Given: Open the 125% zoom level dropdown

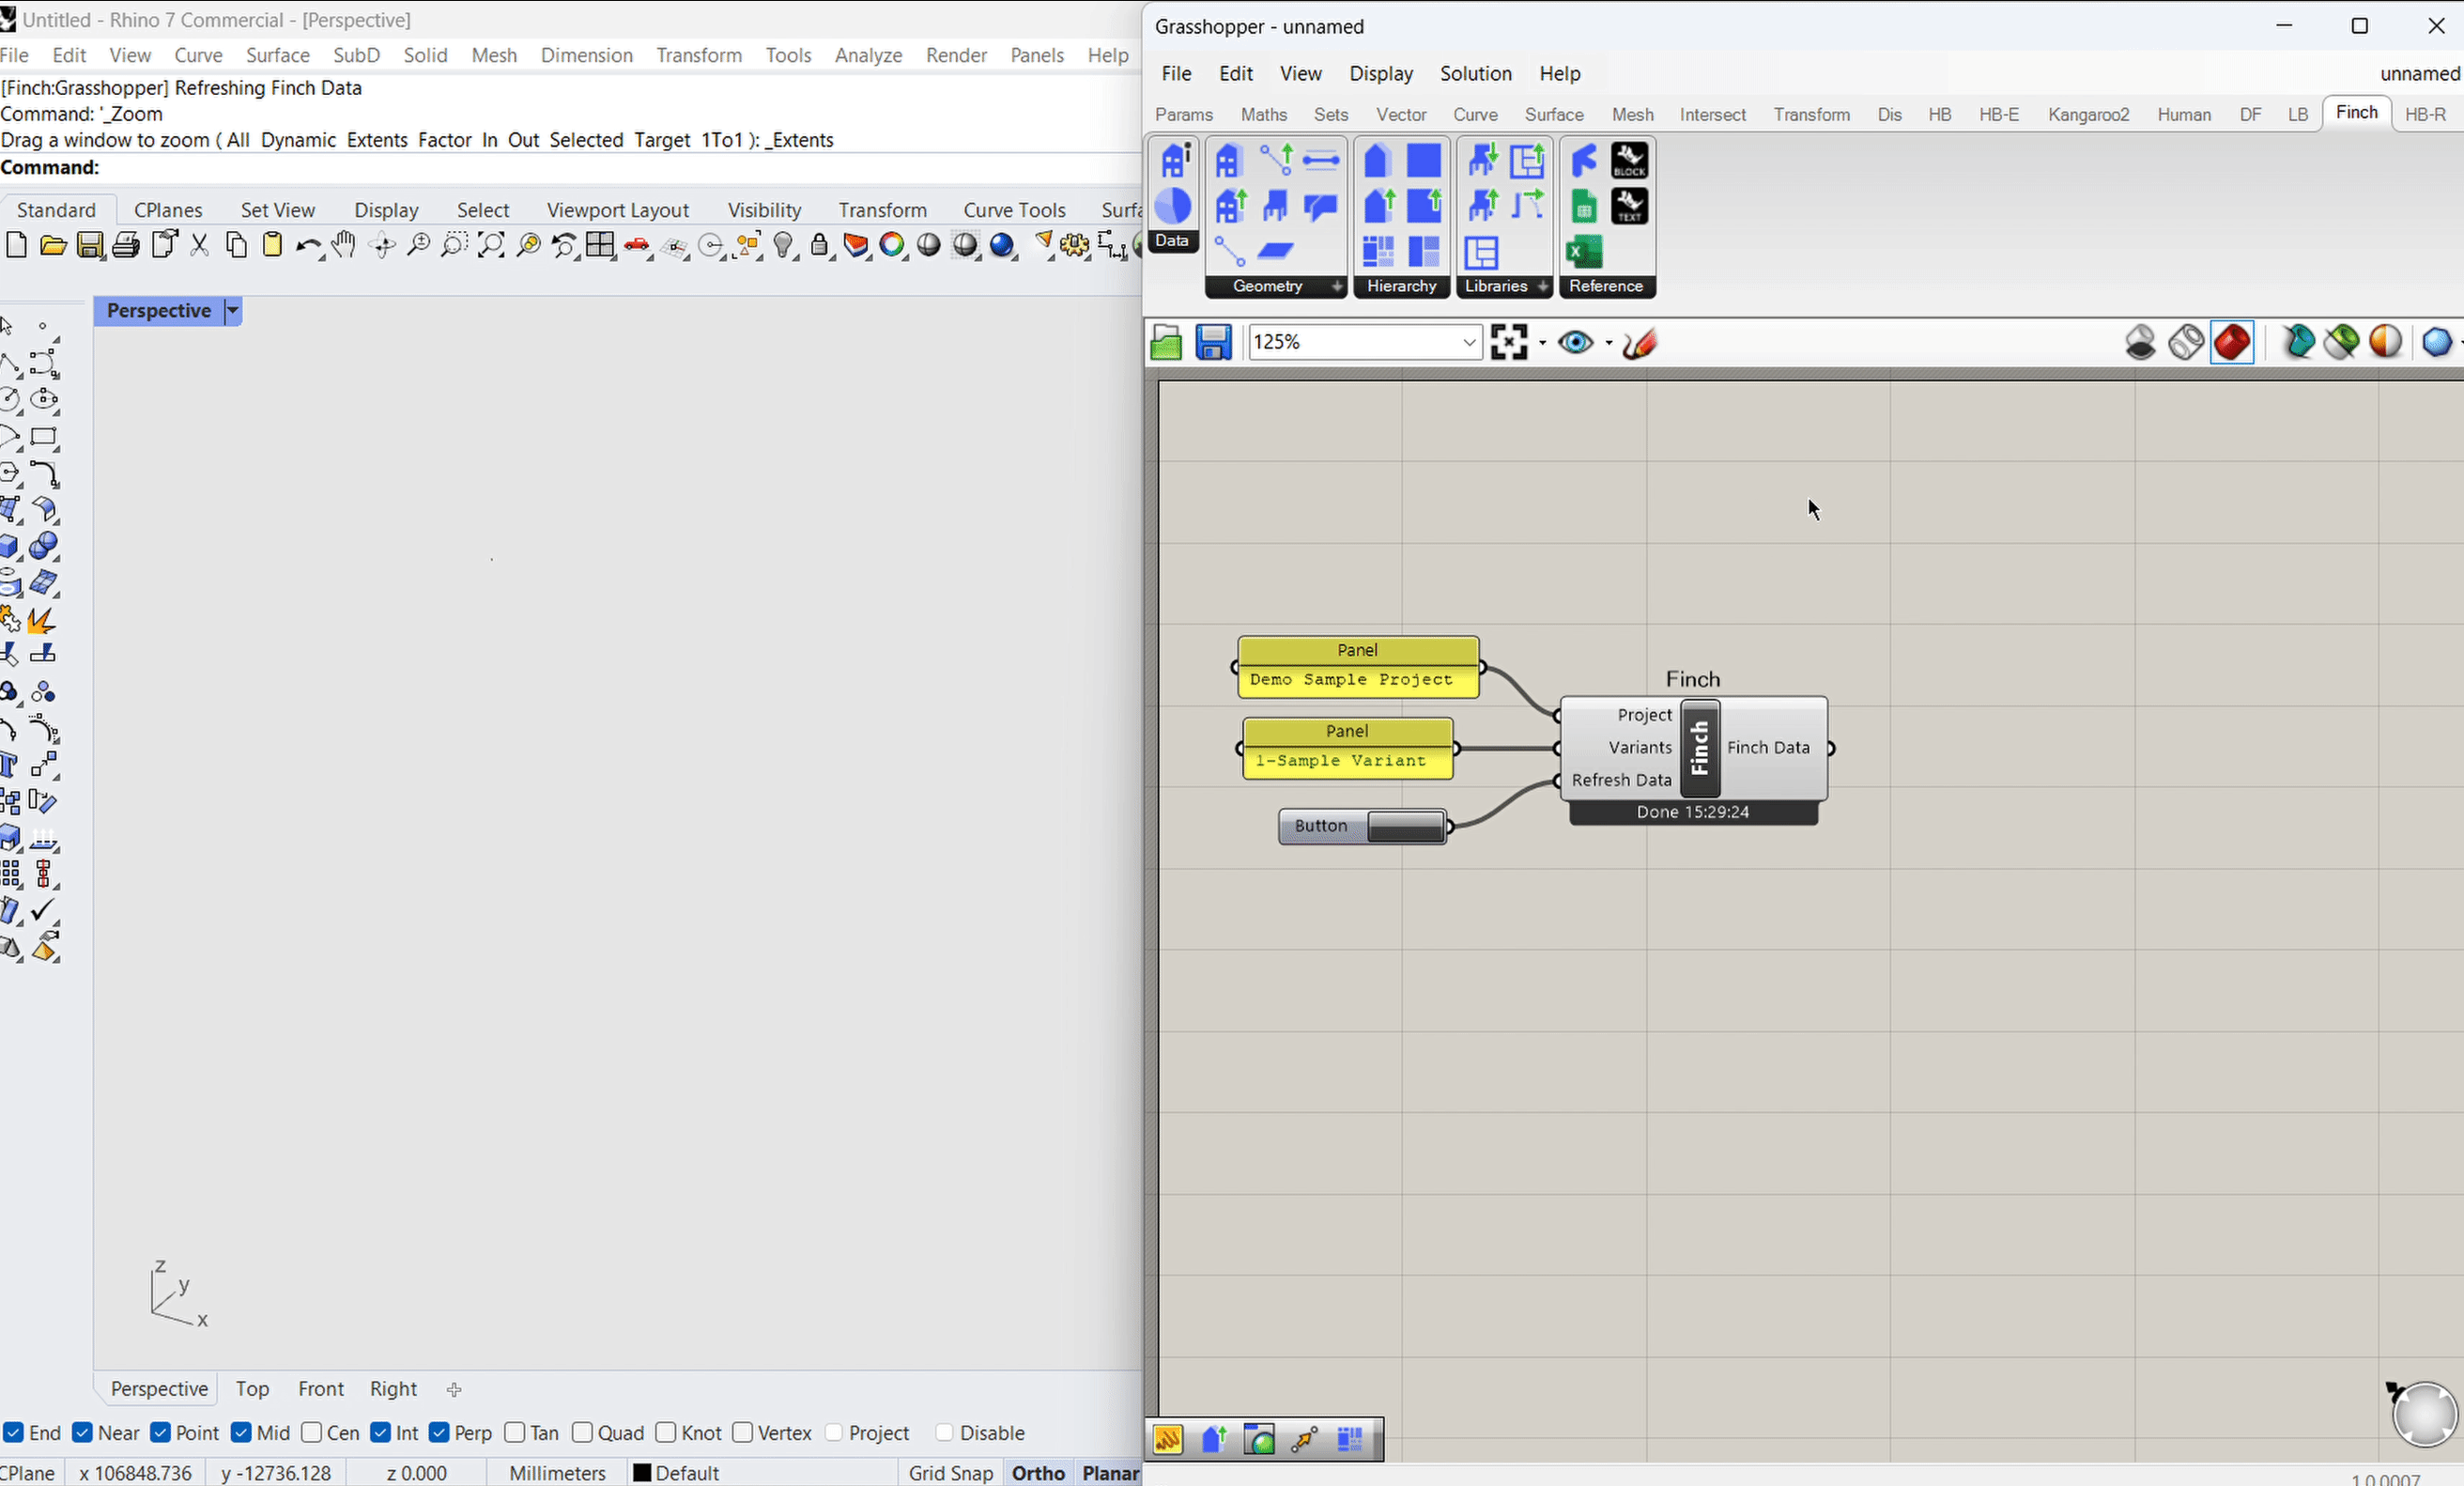Looking at the screenshot, I should pos(1468,343).
